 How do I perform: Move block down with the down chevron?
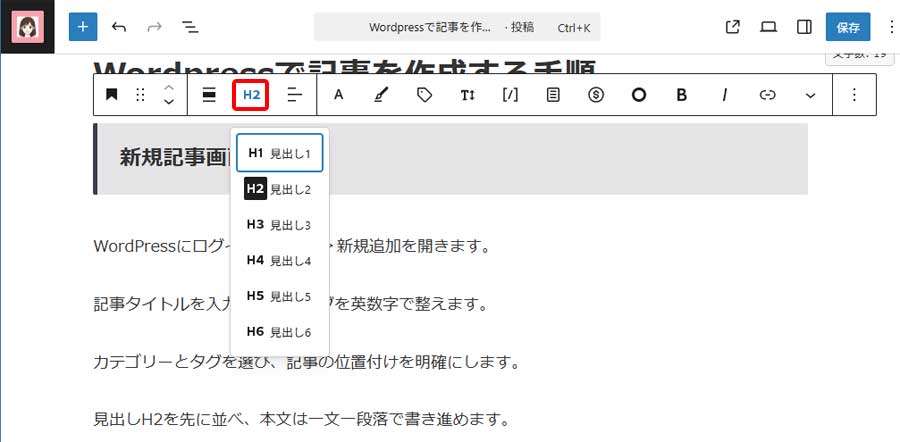[169, 102]
